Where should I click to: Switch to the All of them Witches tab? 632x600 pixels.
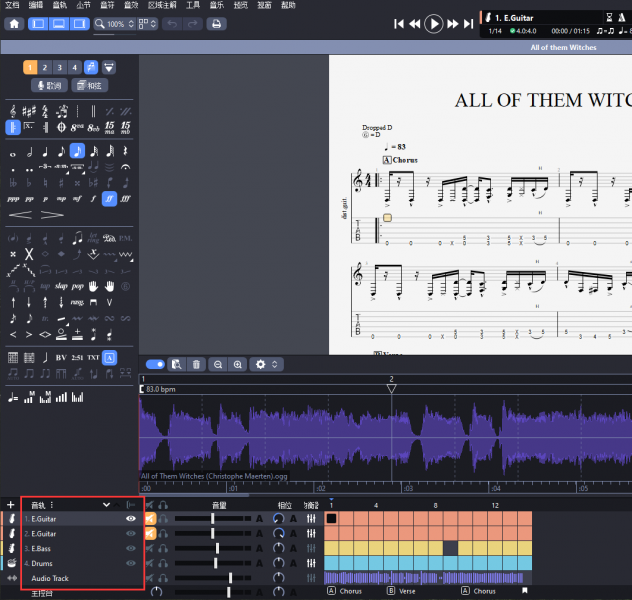tap(563, 47)
